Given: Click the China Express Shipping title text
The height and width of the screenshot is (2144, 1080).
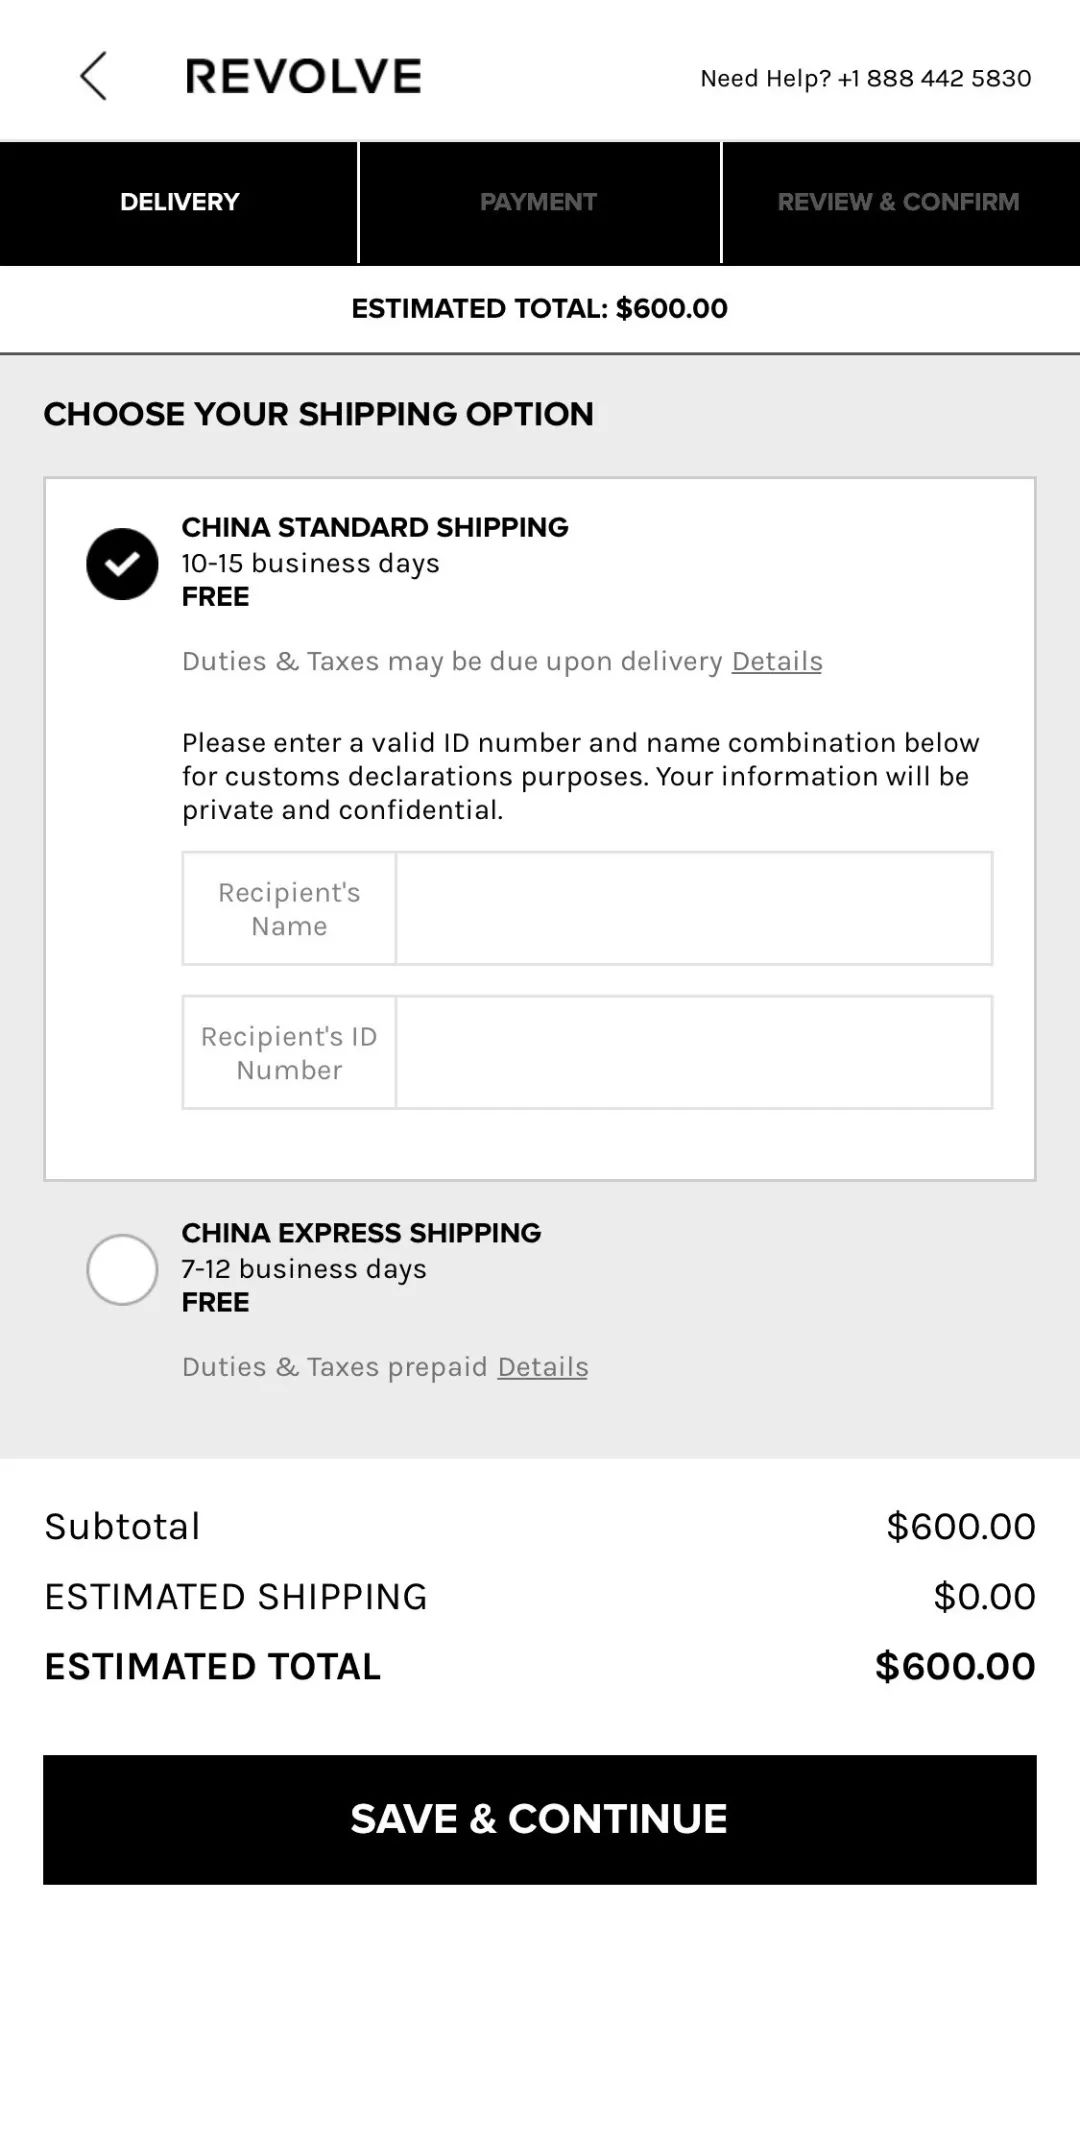Looking at the screenshot, I should [361, 1233].
